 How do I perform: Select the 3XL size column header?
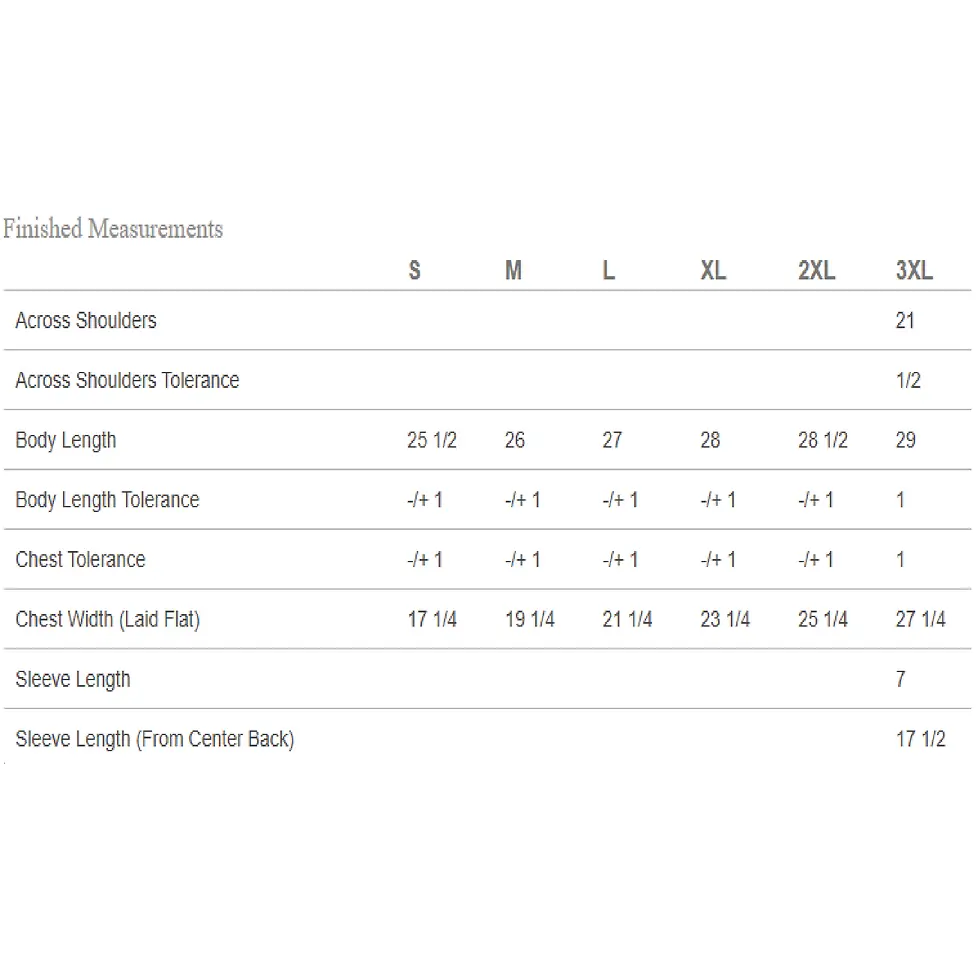(914, 271)
